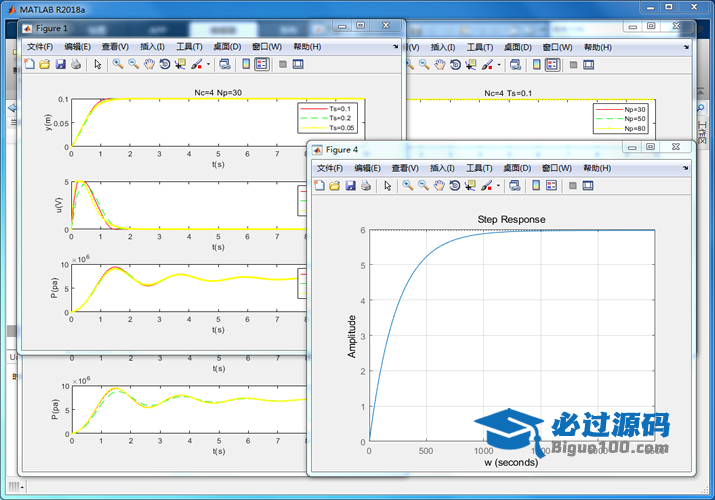Hide Plot Tools icon in Figure 1
This screenshot has height=500, width=715.
[x=283, y=64]
